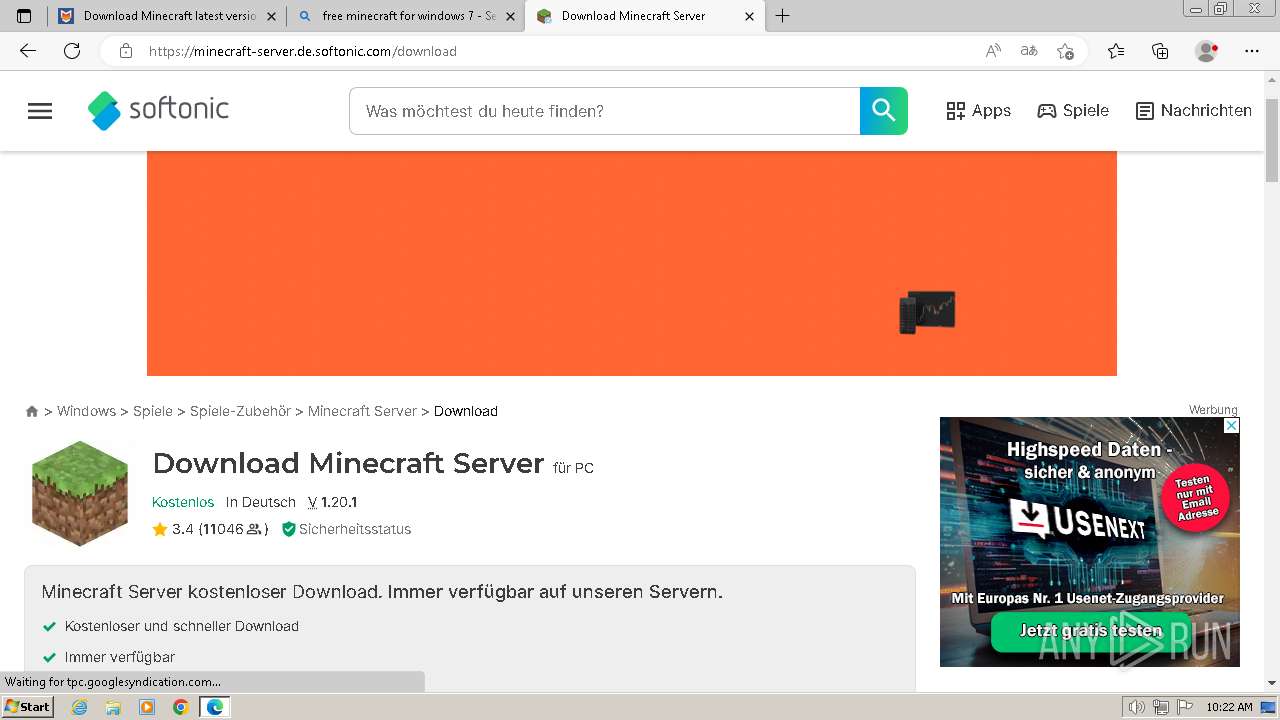Click the volume speaker tray icon
Screen dimensions: 1280x720
pyautogui.click(x=1137, y=707)
